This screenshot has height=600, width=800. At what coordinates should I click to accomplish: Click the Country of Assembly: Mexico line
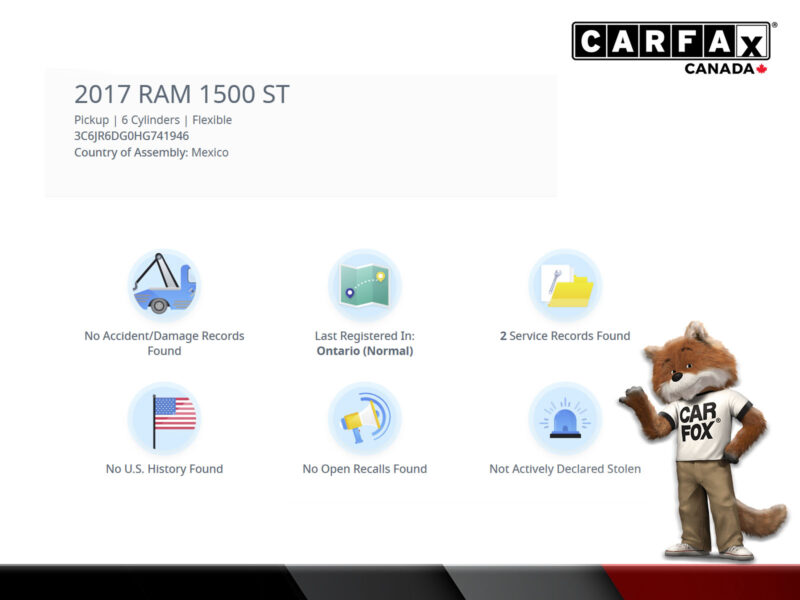coord(151,153)
